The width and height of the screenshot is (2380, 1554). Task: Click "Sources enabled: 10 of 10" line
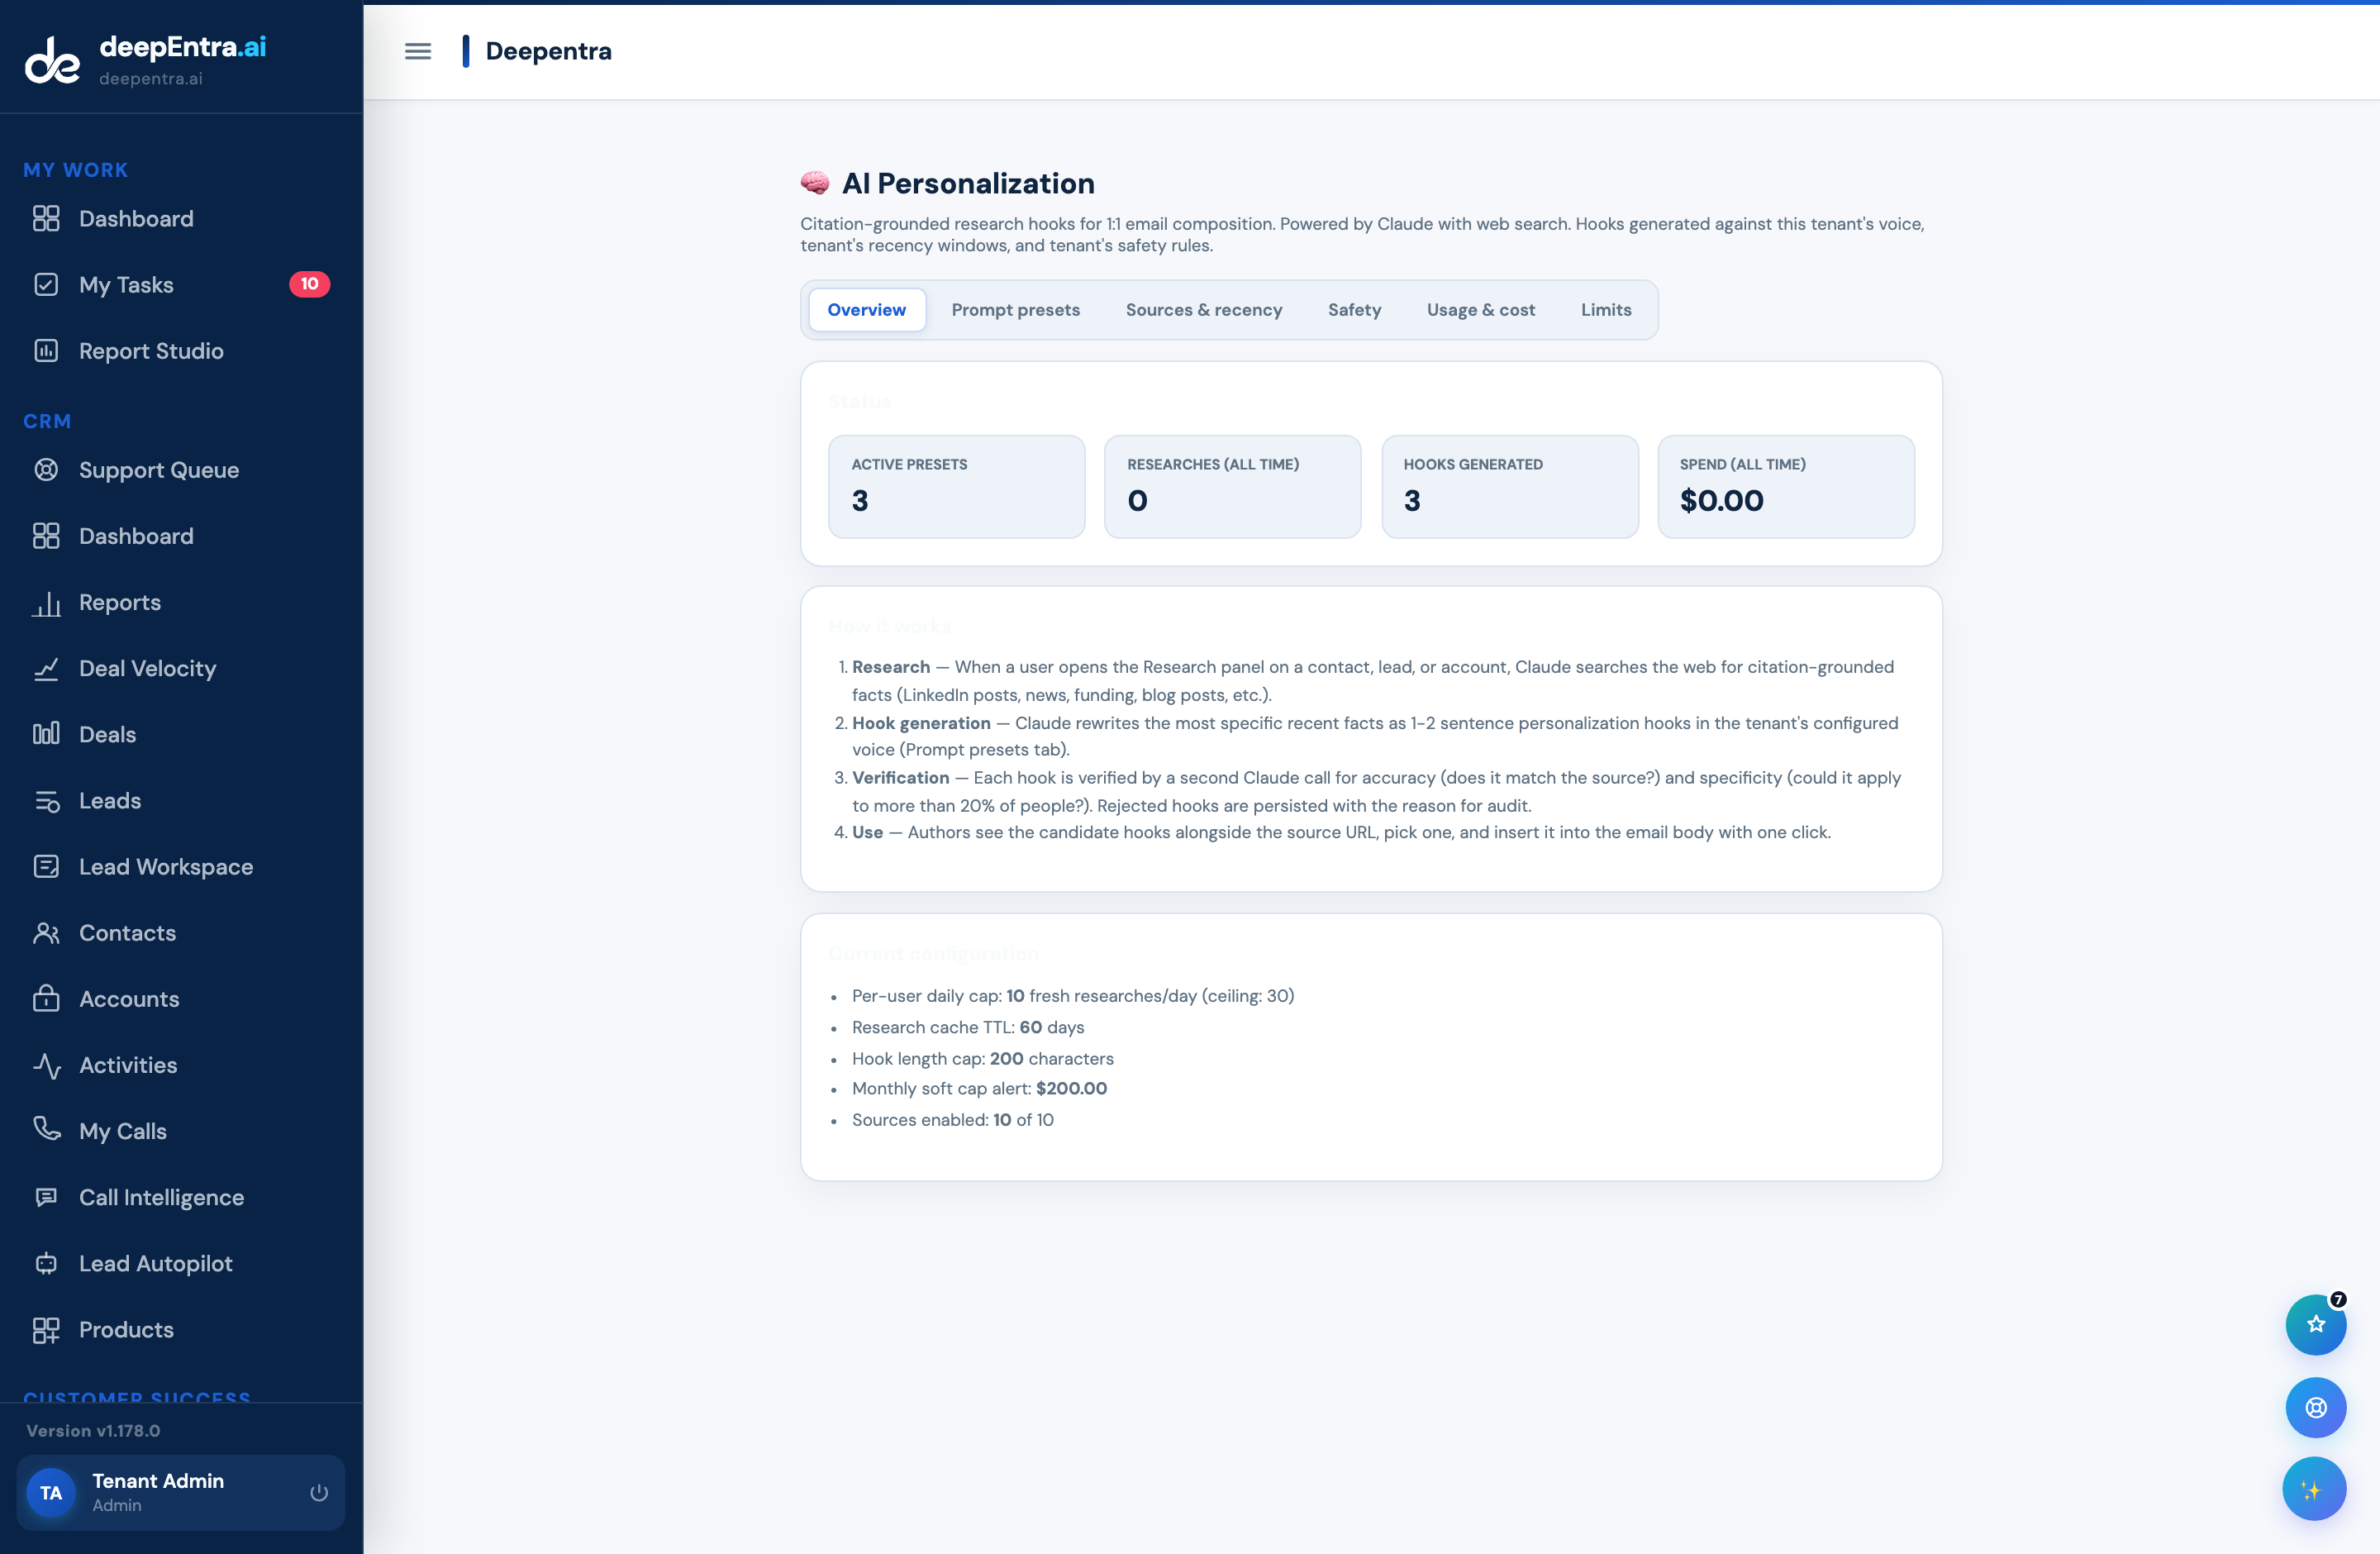coord(953,1120)
